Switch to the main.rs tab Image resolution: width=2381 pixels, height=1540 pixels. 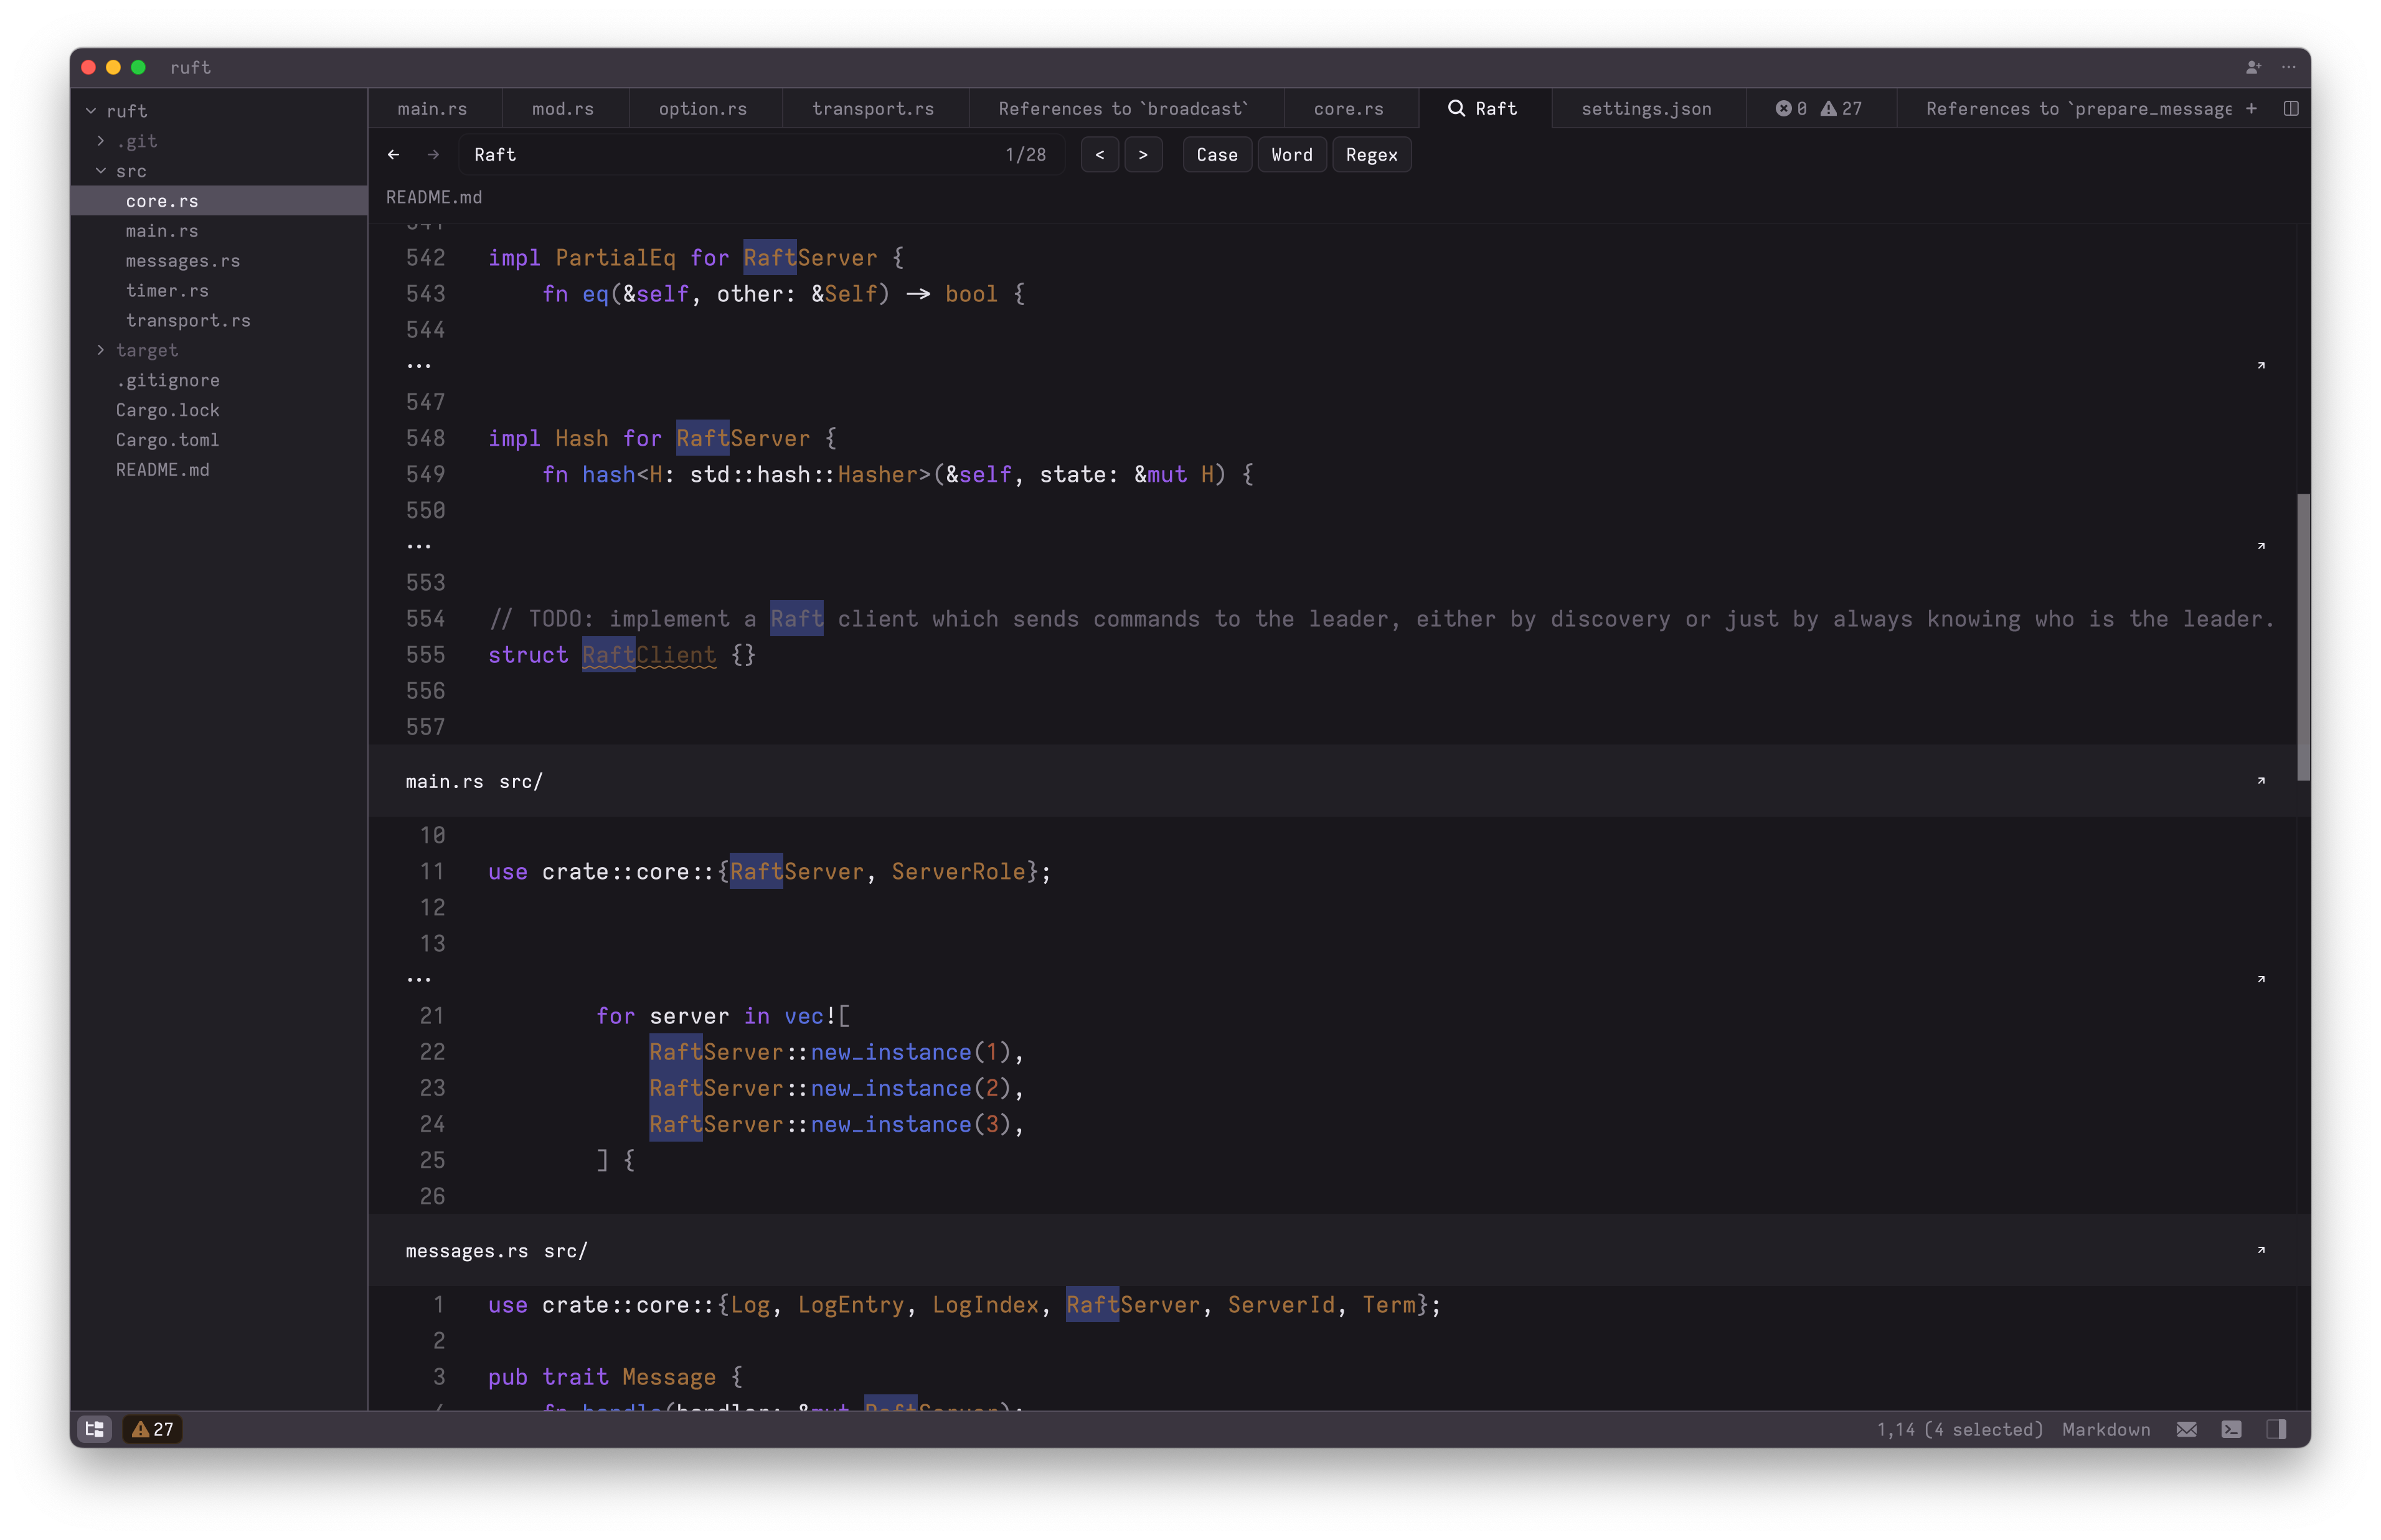[432, 108]
